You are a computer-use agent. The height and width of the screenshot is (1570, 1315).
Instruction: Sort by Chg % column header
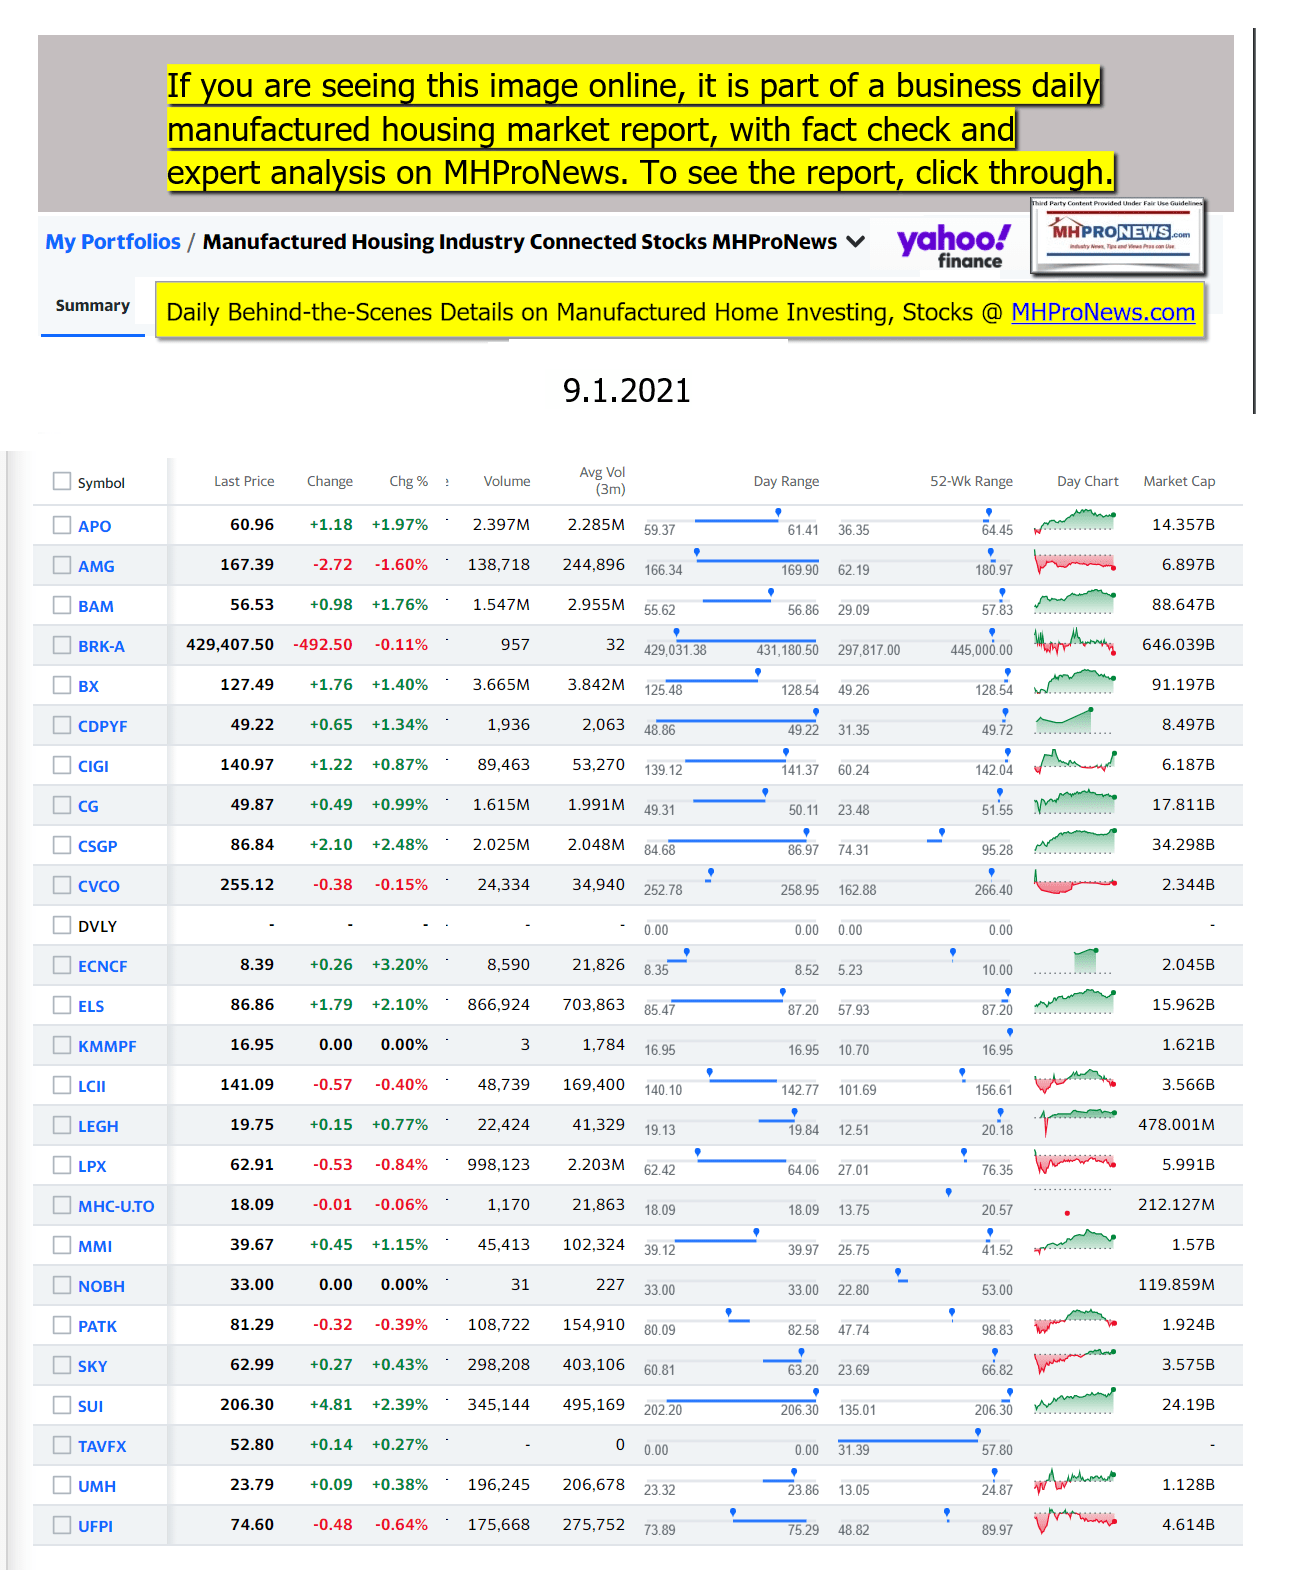[409, 481]
